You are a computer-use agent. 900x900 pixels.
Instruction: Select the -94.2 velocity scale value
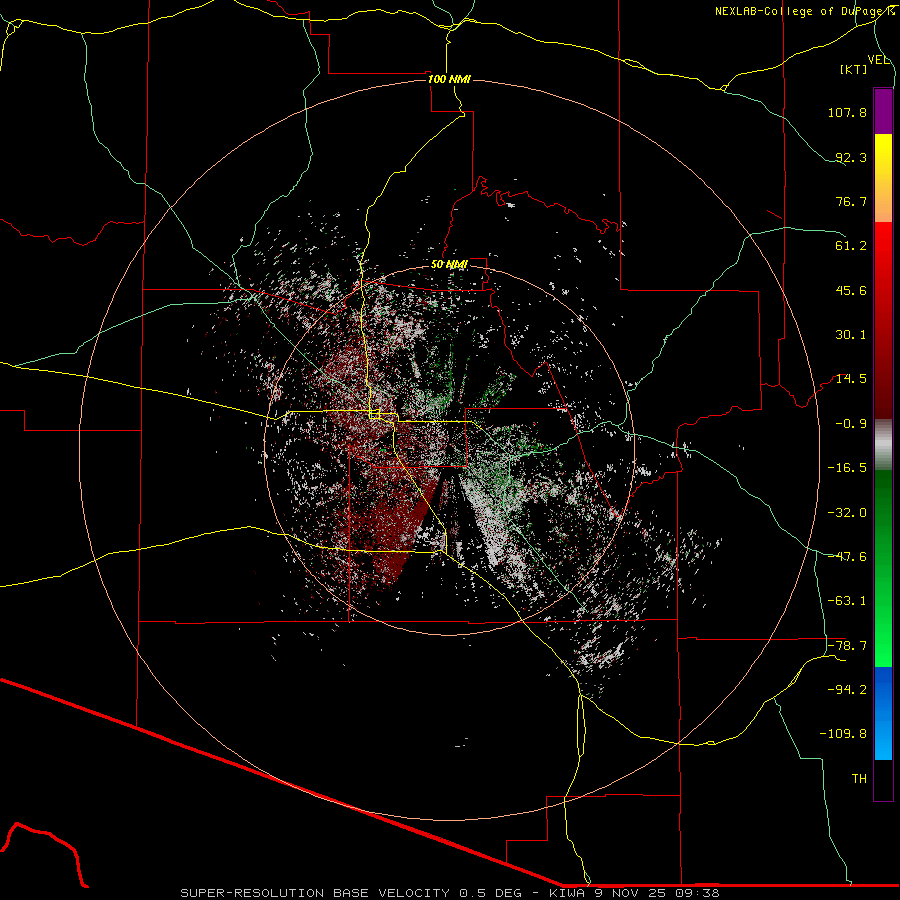(847, 689)
